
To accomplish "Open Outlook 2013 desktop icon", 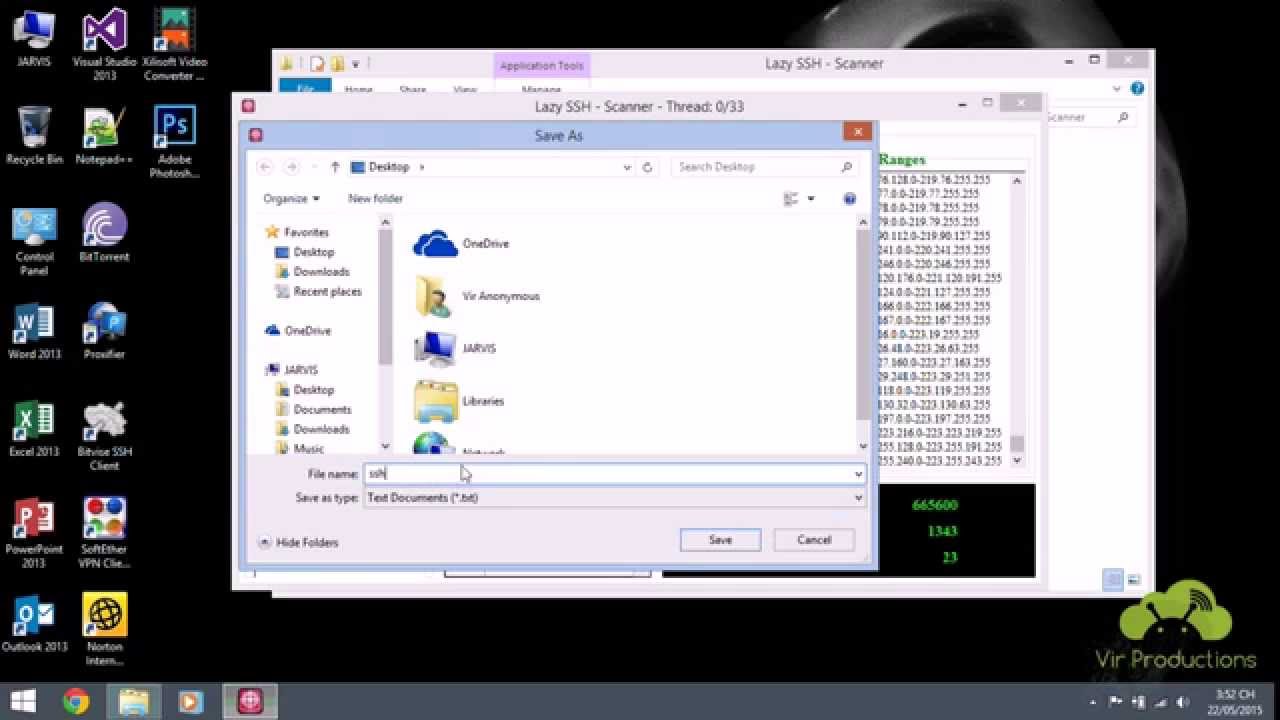I will [x=34, y=623].
